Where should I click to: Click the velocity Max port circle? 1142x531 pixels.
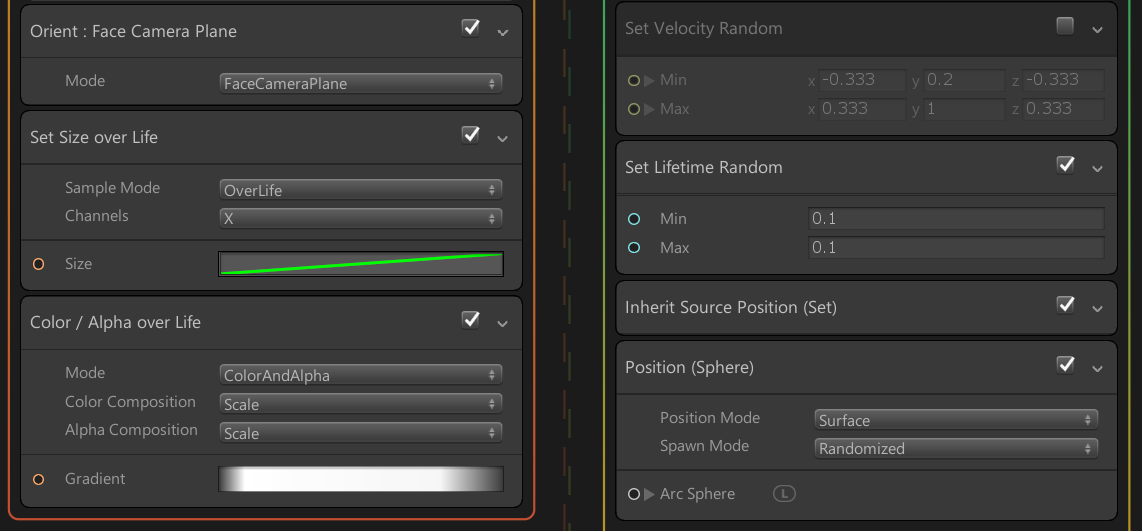tap(634, 109)
